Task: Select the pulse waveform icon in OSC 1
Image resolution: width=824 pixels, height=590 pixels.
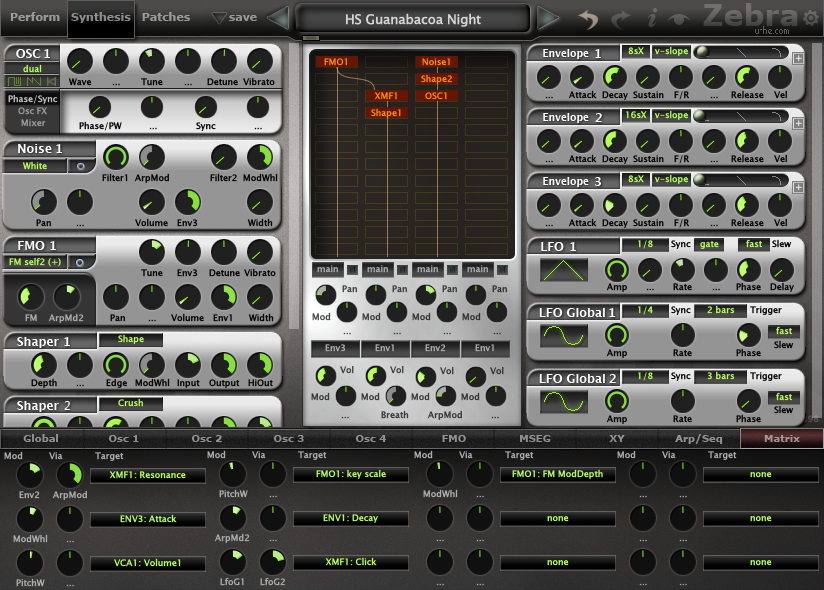Action: pos(14,81)
